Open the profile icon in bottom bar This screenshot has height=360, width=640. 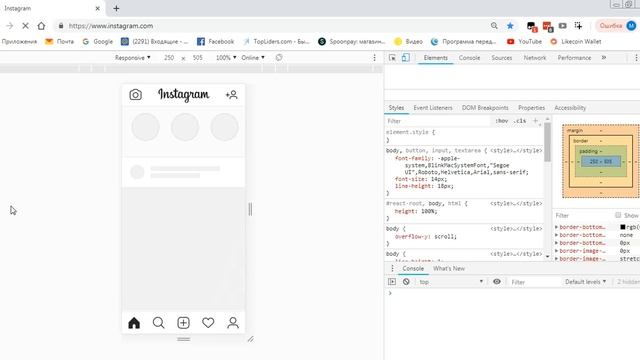pos(233,323)
